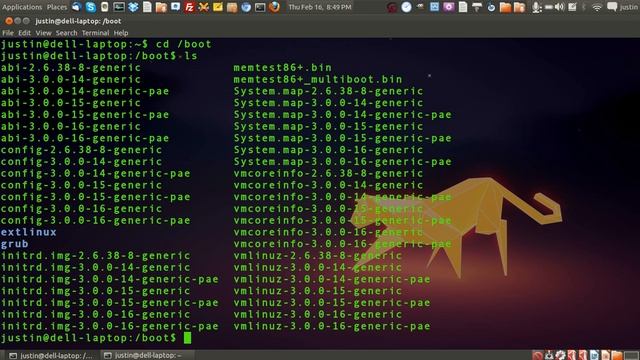
Task: Open the orange X launcher icon
Action: point(203,7)
